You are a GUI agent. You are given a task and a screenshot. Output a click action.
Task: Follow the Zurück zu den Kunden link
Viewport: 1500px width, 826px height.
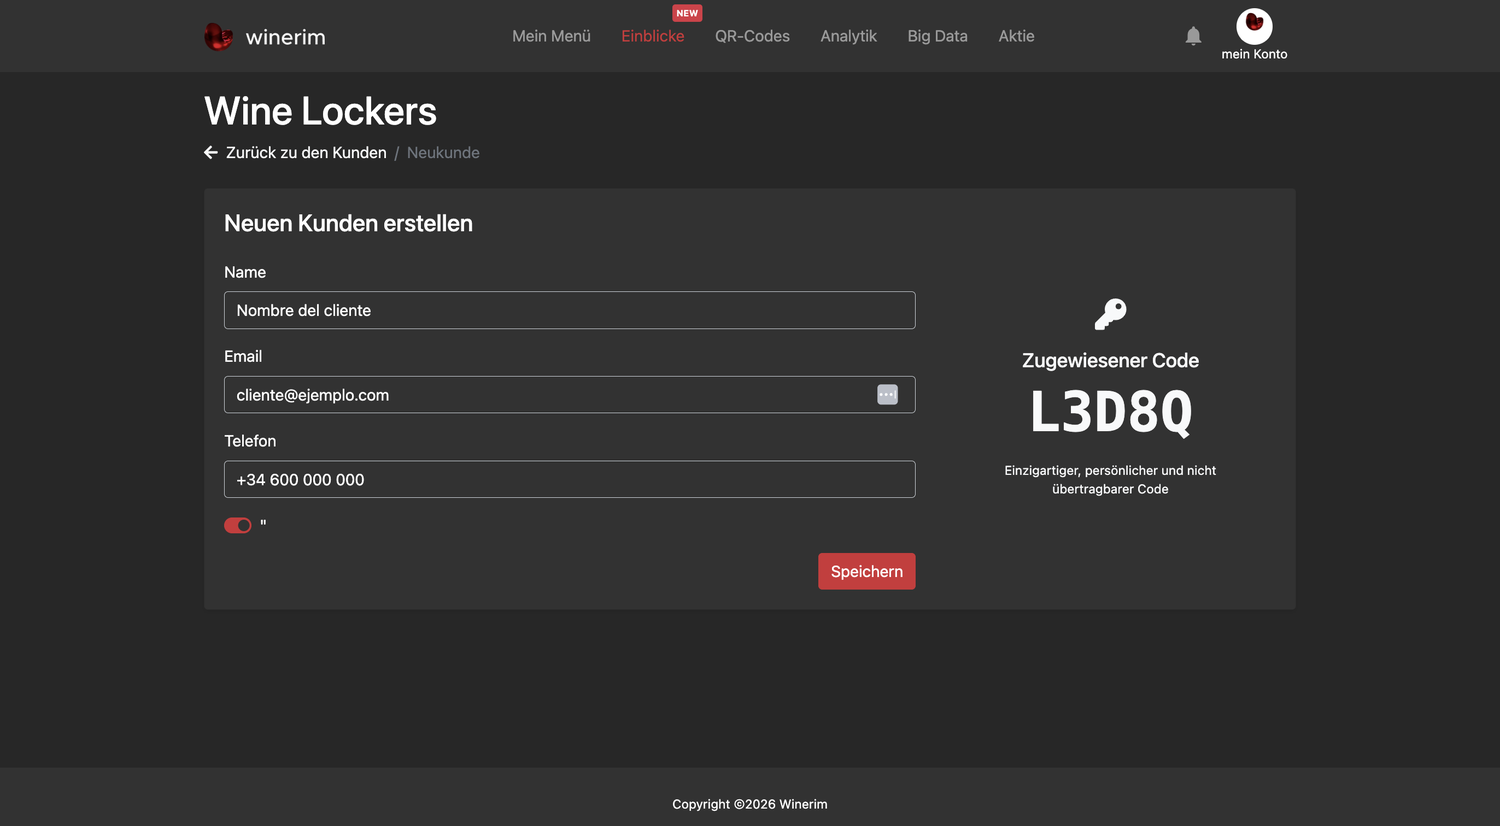point(306,153)
